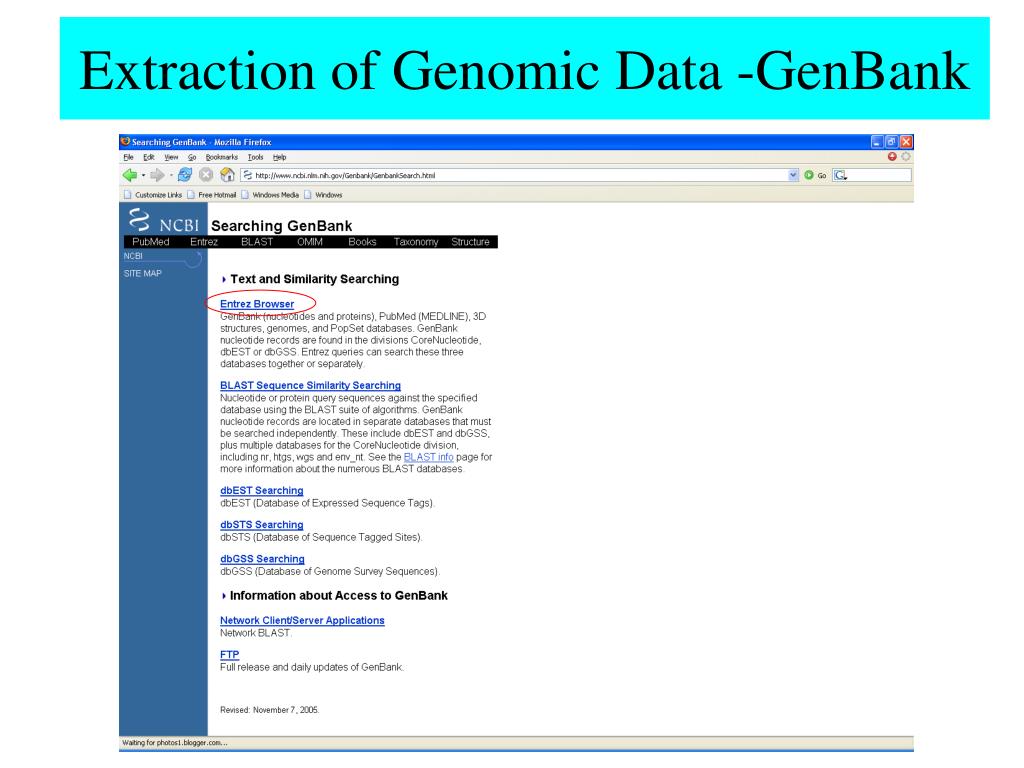Open the File menu

(128, 157)
